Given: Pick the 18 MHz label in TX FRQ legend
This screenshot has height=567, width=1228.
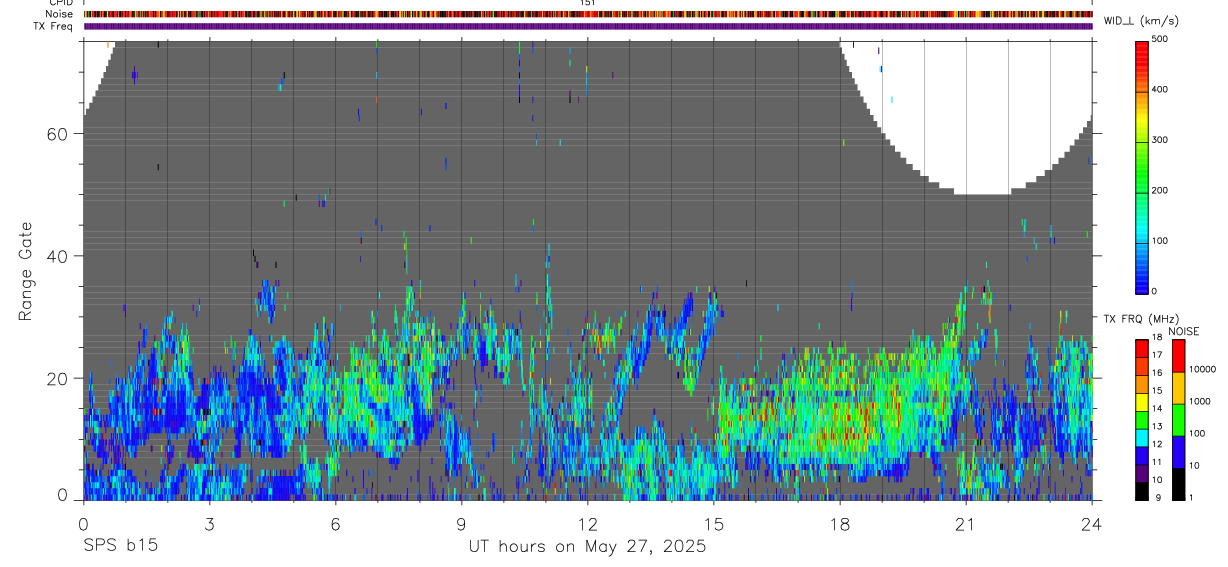Looking at the screenshot, I should (x=1157, y=337).
